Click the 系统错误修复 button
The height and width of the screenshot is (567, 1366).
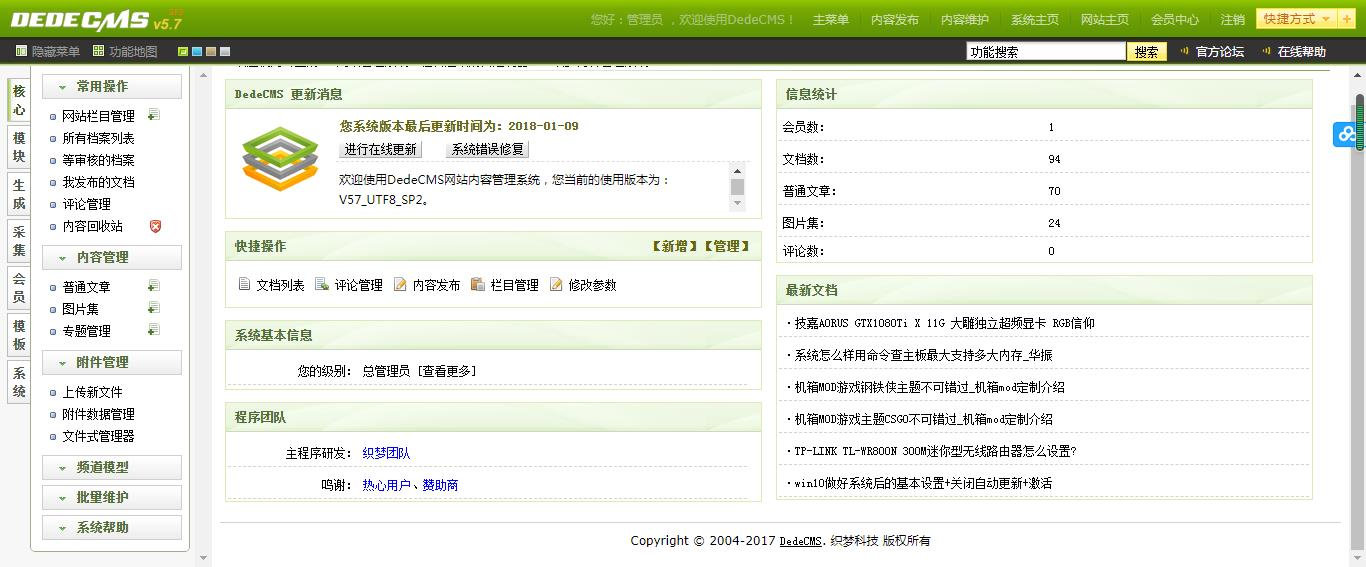pos(487,149)
